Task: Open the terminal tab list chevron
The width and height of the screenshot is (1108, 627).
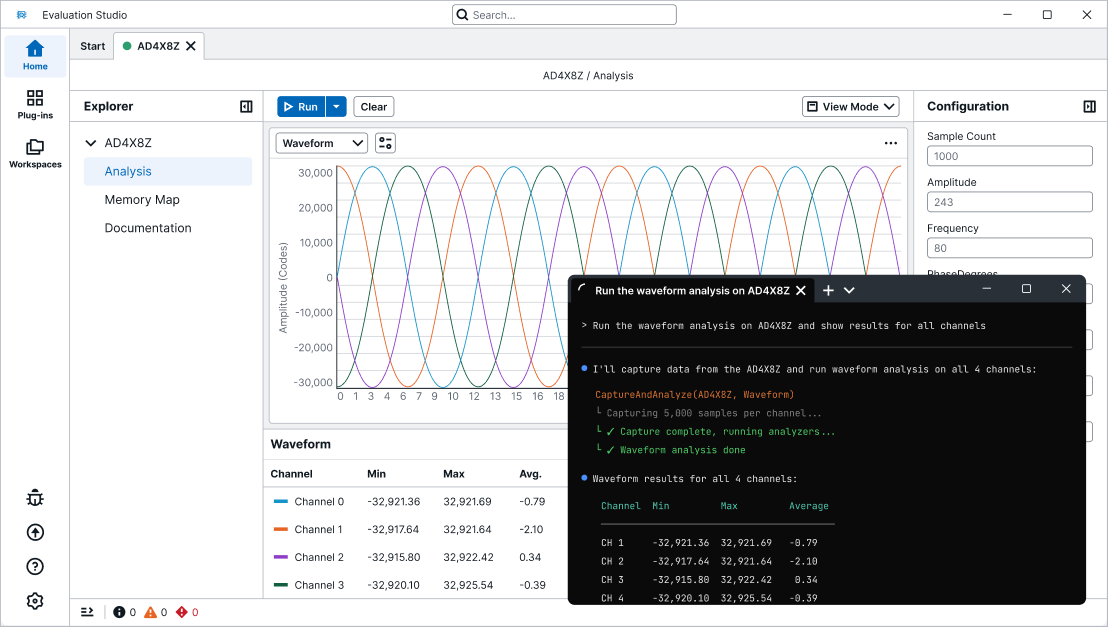Action: (x=849, y=291)
